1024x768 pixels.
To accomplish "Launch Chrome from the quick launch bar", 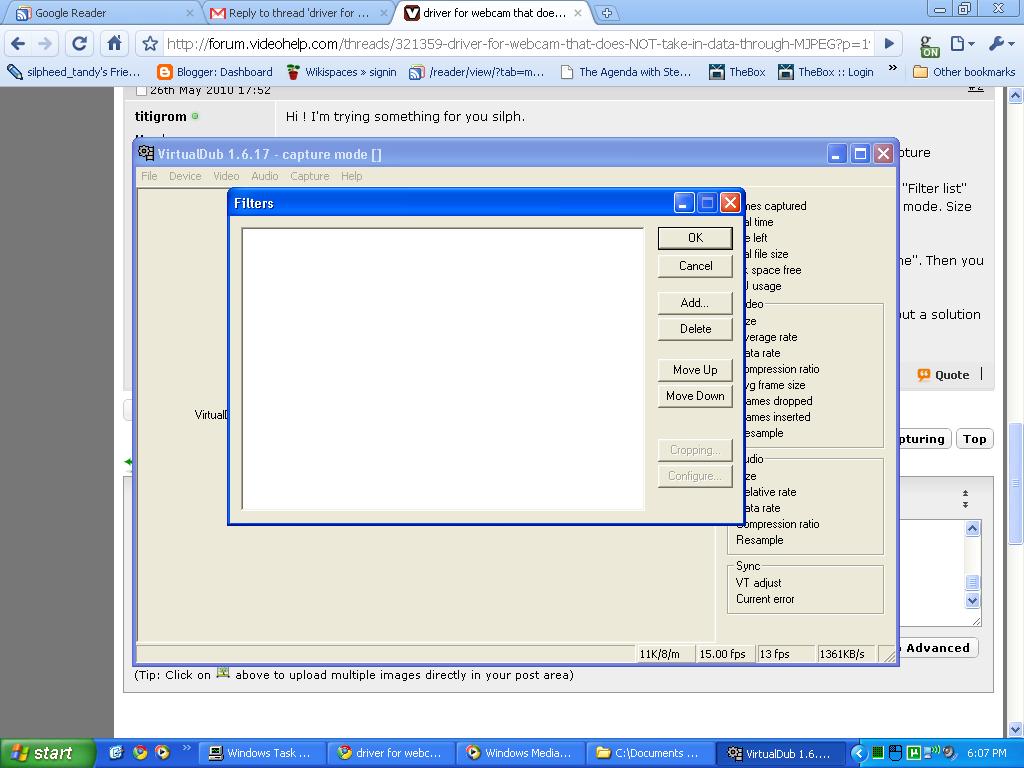I will 139,752.
